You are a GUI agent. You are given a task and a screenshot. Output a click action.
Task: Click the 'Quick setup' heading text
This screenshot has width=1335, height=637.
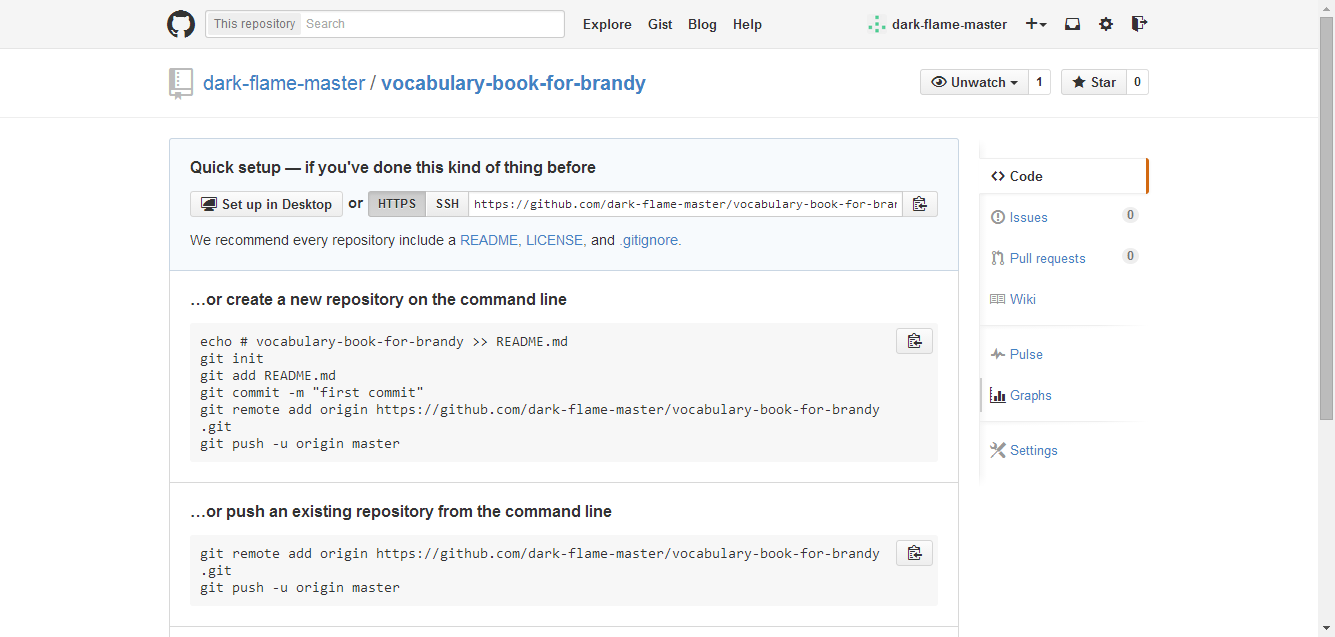tap(393, 167)
